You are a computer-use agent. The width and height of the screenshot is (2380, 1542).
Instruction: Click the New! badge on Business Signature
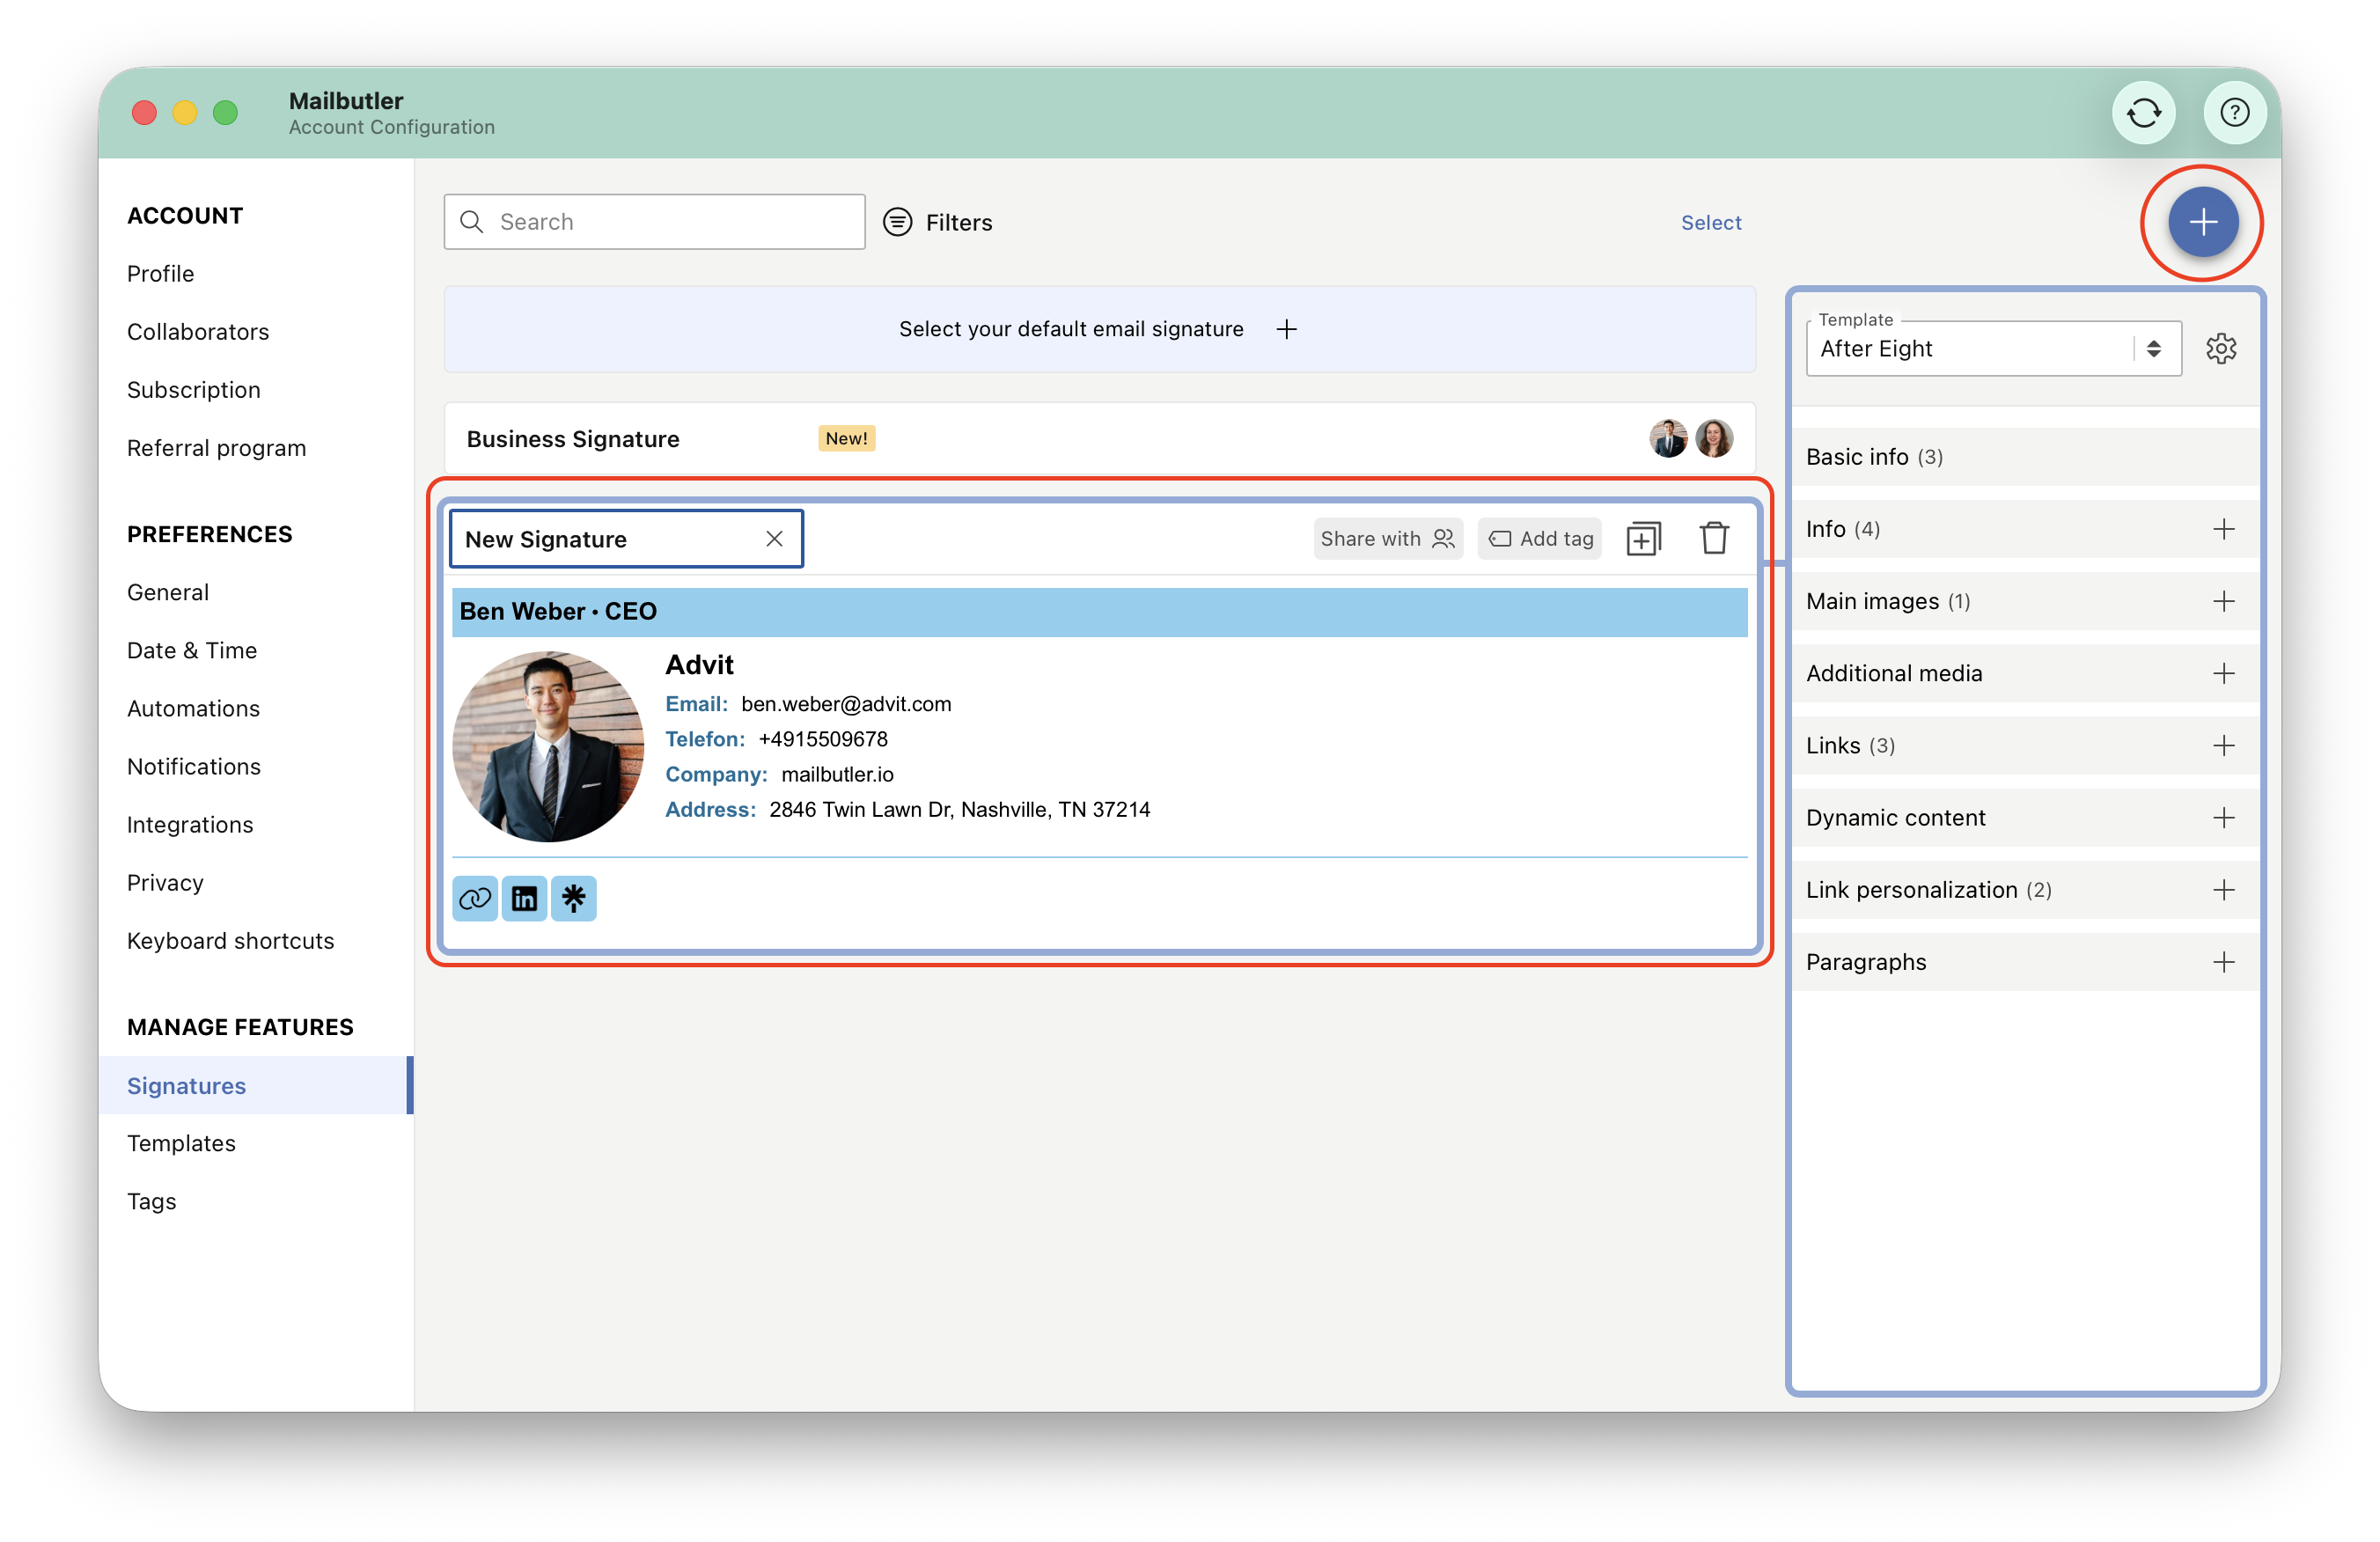(846, 438)
